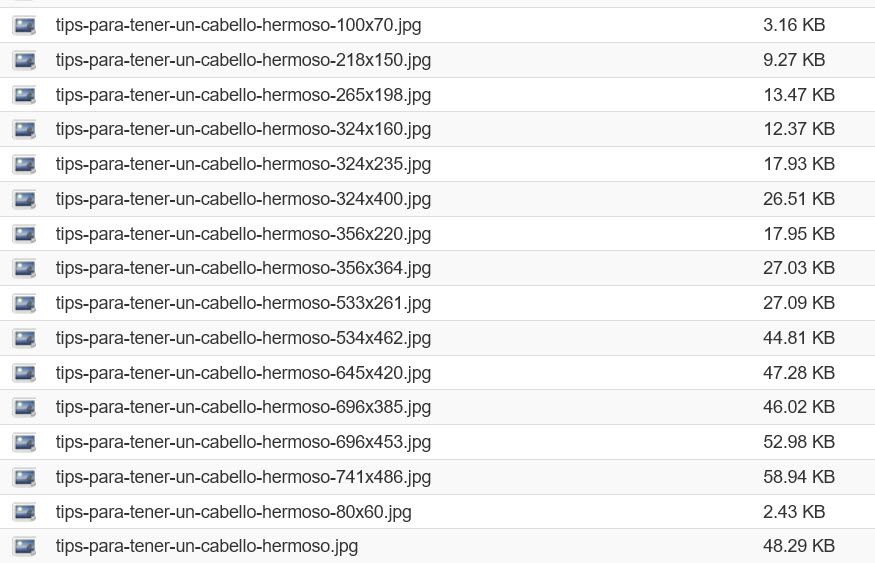The height and width of the screenshot is (563, 875).
Task: Open tips-para-tener-un-cabello-hermoso-356x220.jpg
Action: 243,234
